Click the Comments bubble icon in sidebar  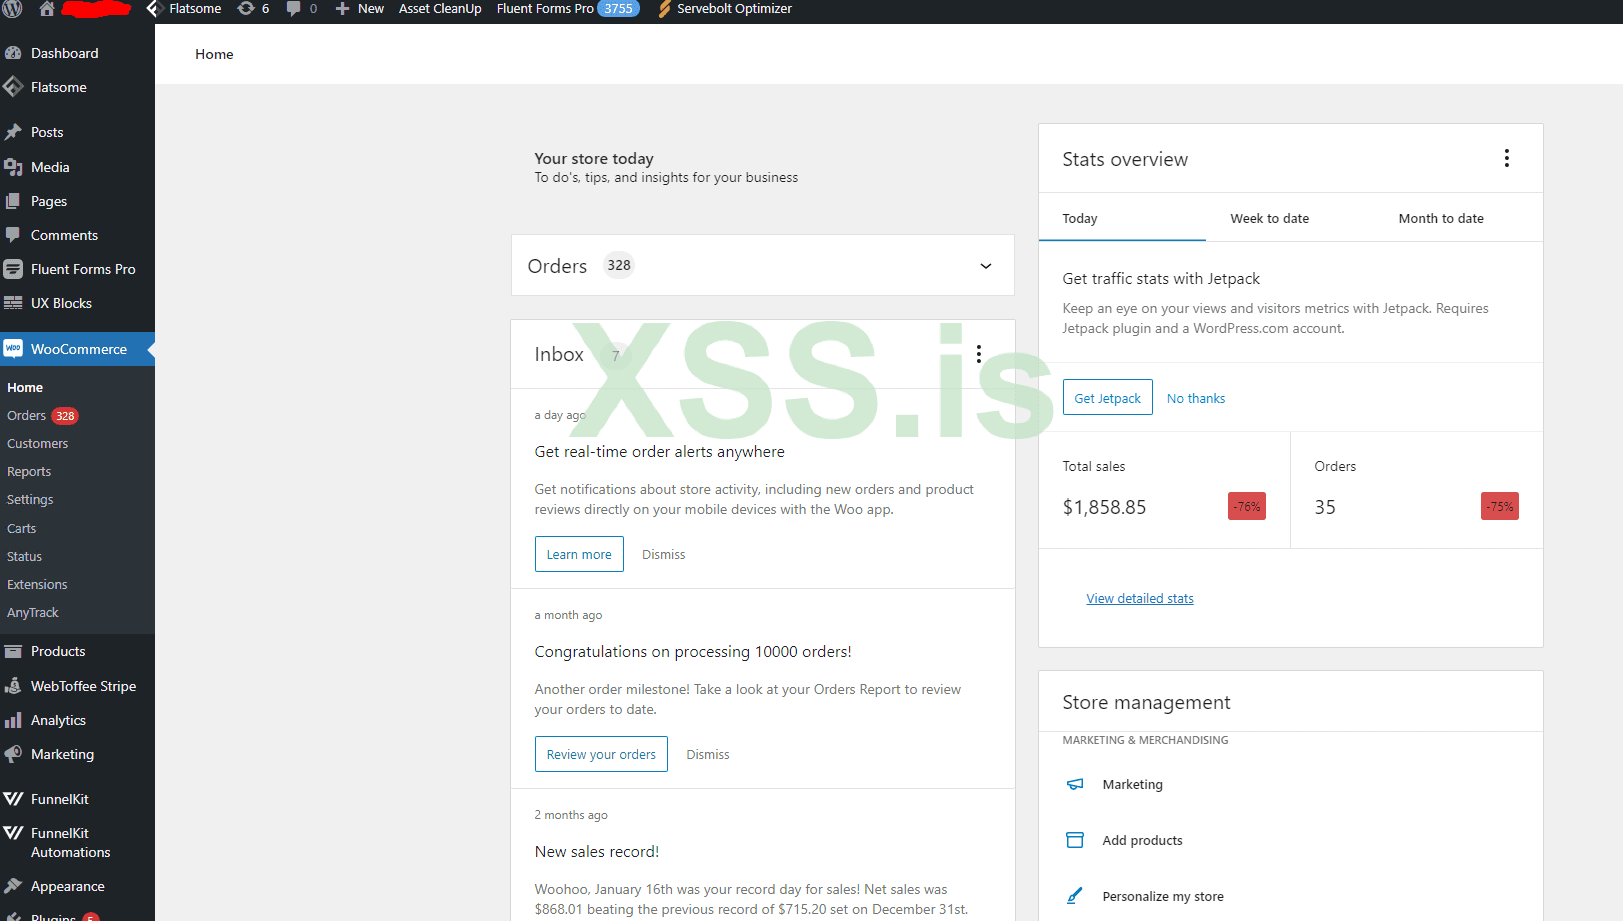point(13,235)
